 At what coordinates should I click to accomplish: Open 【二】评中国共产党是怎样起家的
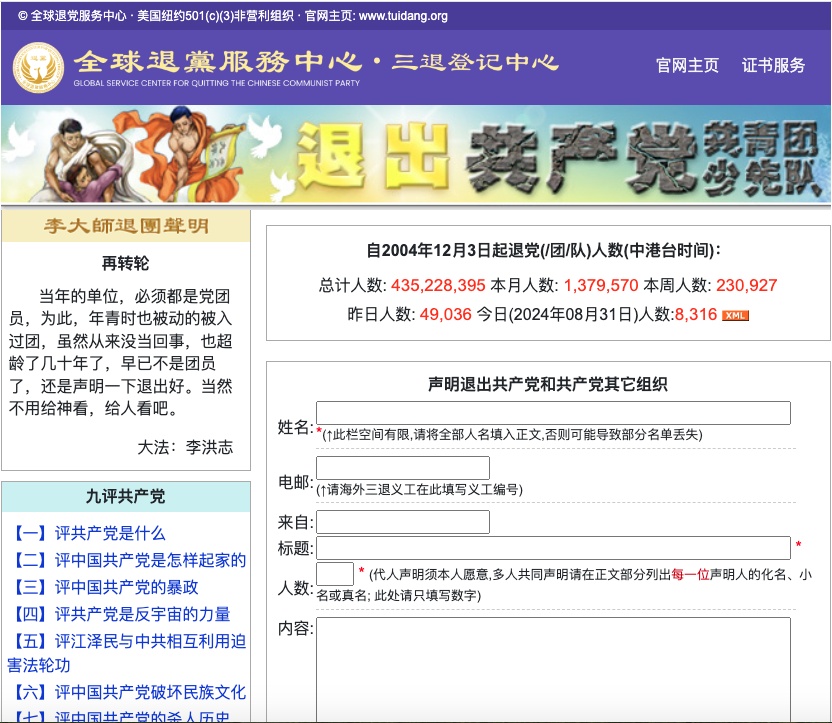point(127,560)
